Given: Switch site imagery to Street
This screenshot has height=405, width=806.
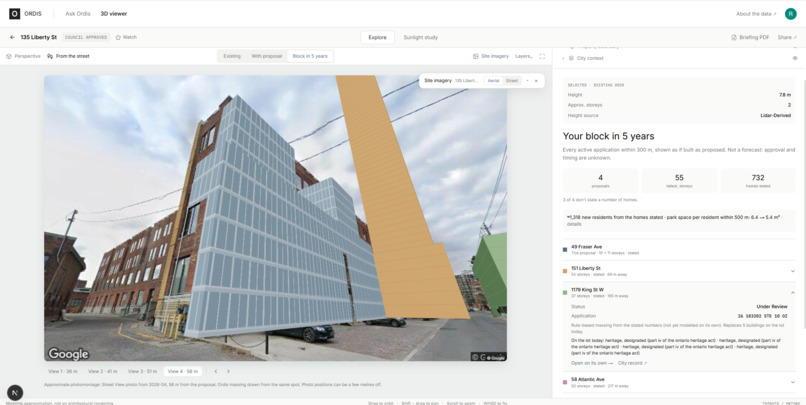Looking at the screenshot, I should [512, 81].
